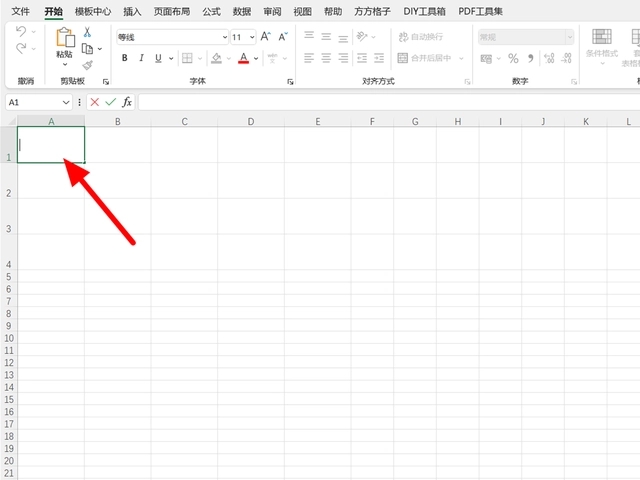
Task: Apply fill color bucket
Action: pos(216,58)
